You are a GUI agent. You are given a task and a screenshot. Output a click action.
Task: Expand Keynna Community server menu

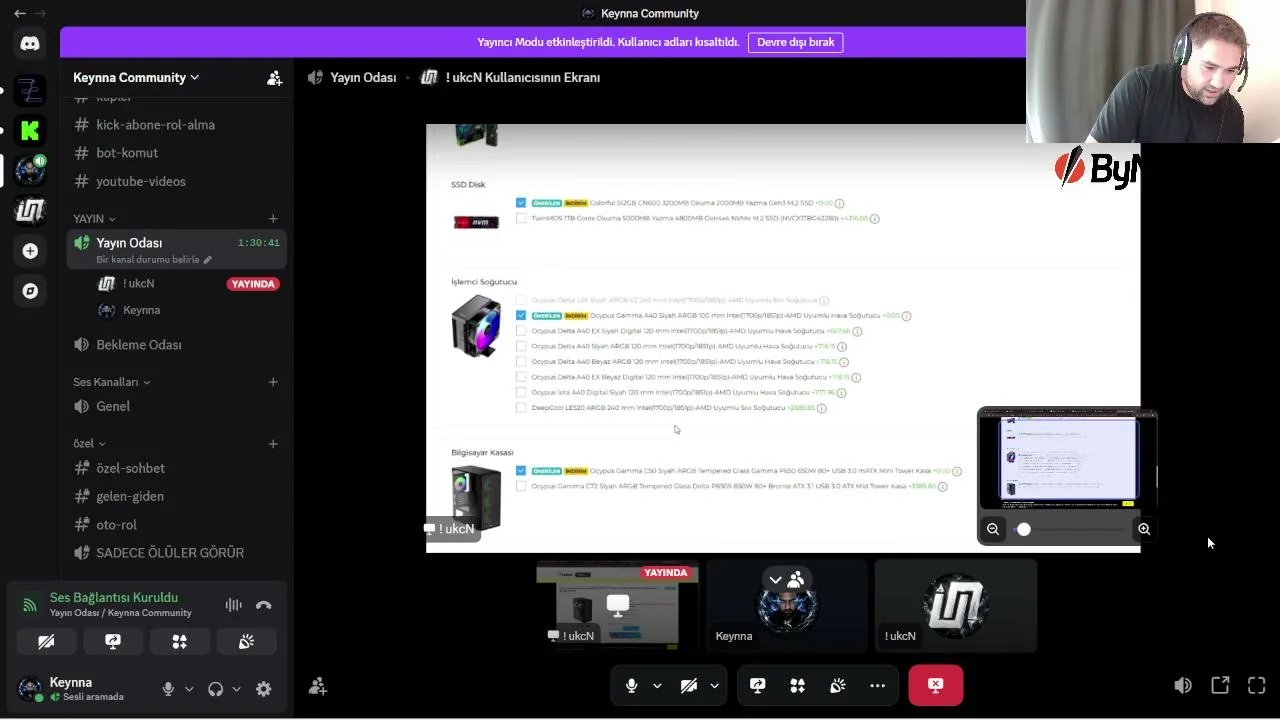tap(136, 78)
